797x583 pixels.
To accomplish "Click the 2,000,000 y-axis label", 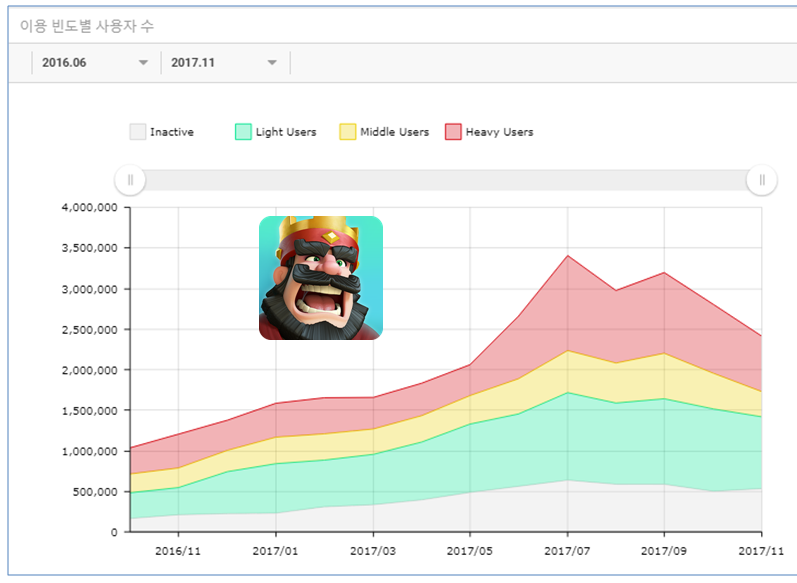I will coord(89,370).
